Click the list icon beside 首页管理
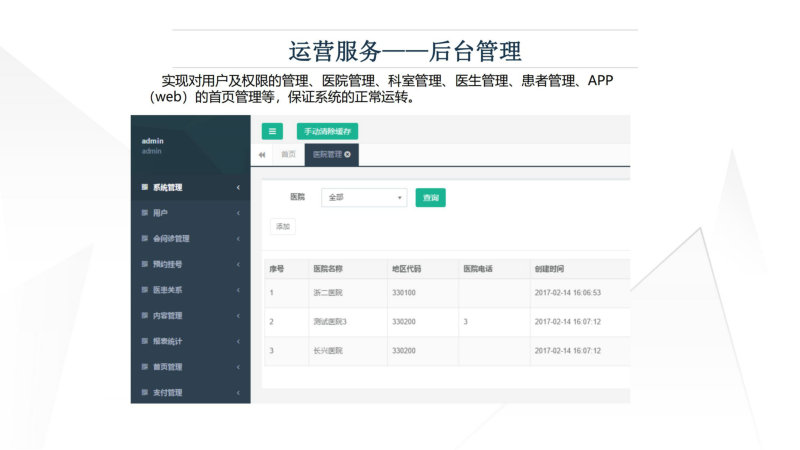Screen dimensions: 800x450 145,366
